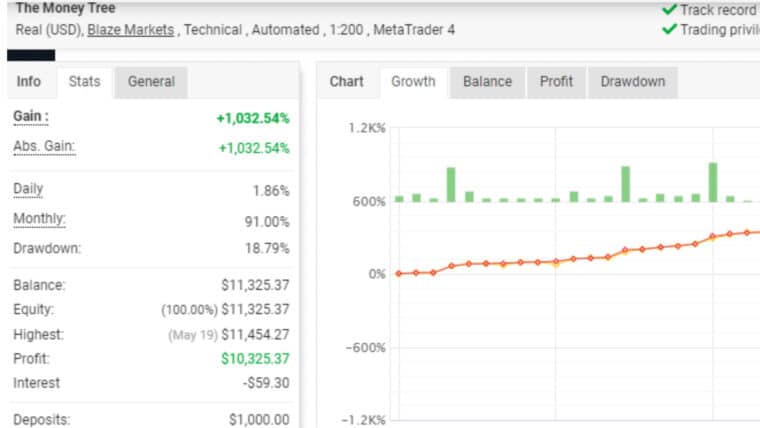Switch chart to Balance tab
Viewport: 760px width, 428px height.
click(x=488, y=81)
